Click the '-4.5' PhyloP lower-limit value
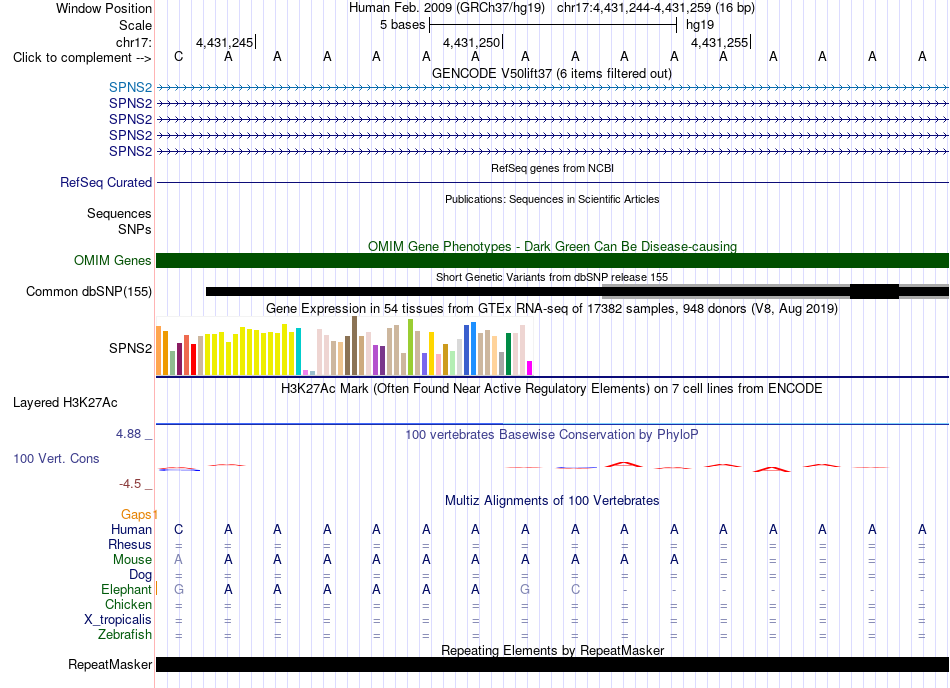This screenshot has height=688, width=950. point(130,483)
